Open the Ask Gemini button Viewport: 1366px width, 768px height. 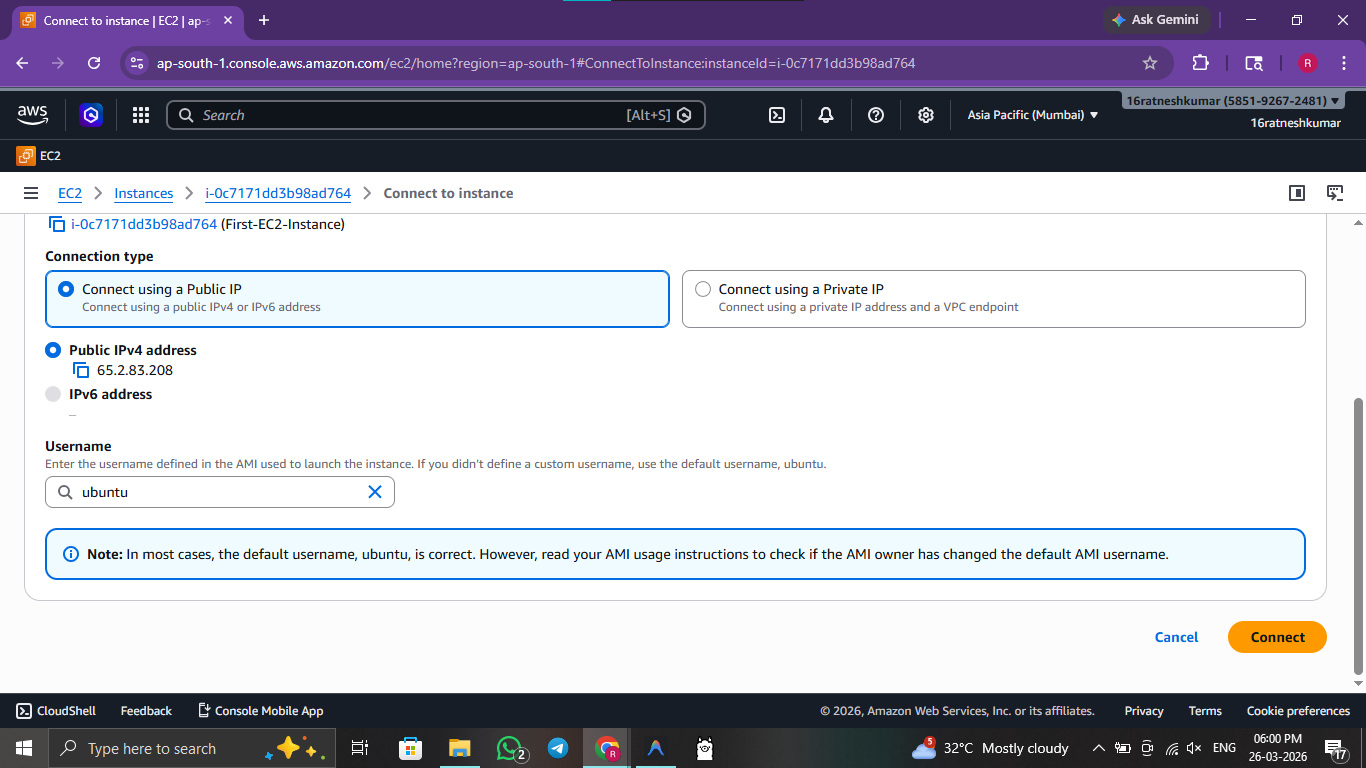[1157, 20]
